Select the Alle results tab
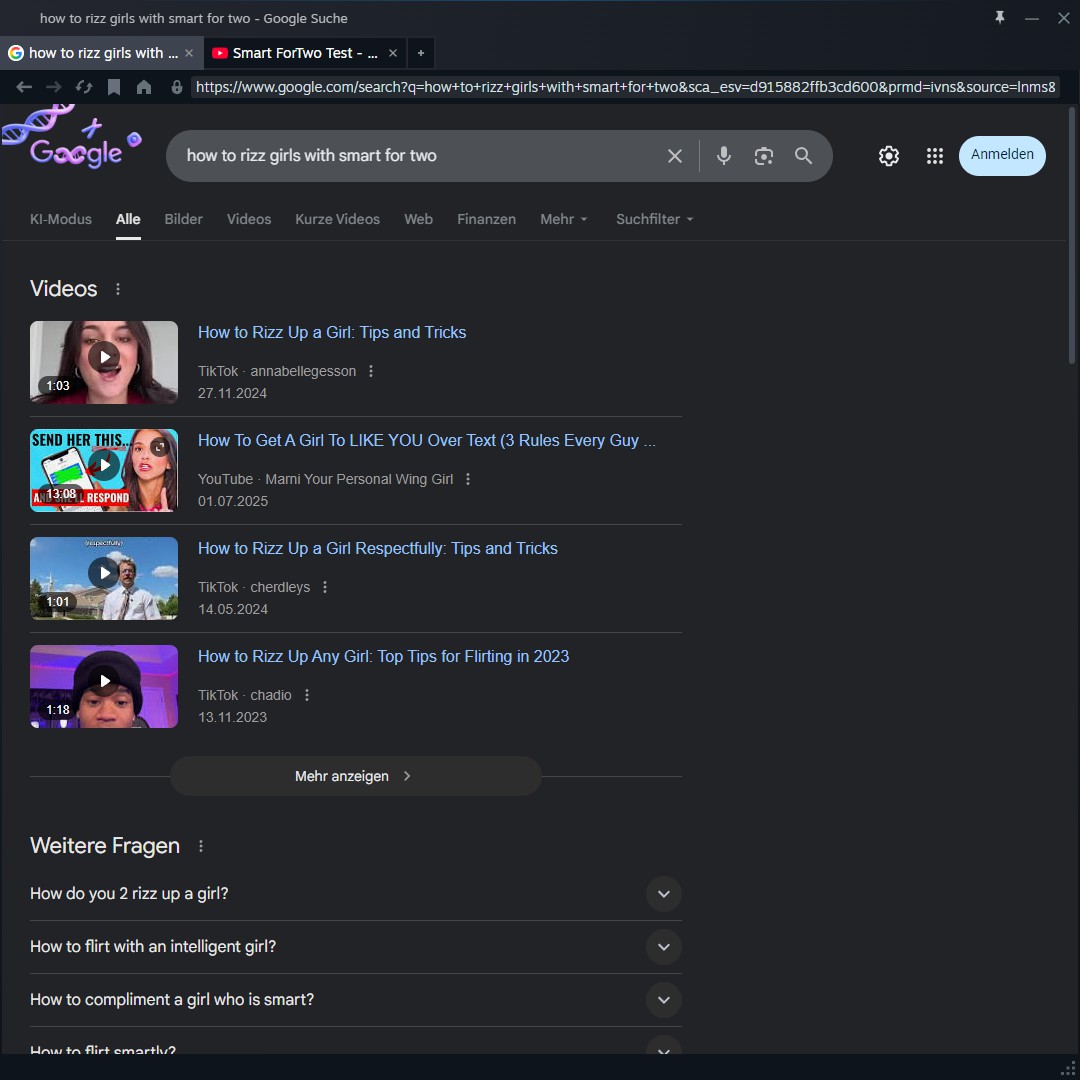 128,219
